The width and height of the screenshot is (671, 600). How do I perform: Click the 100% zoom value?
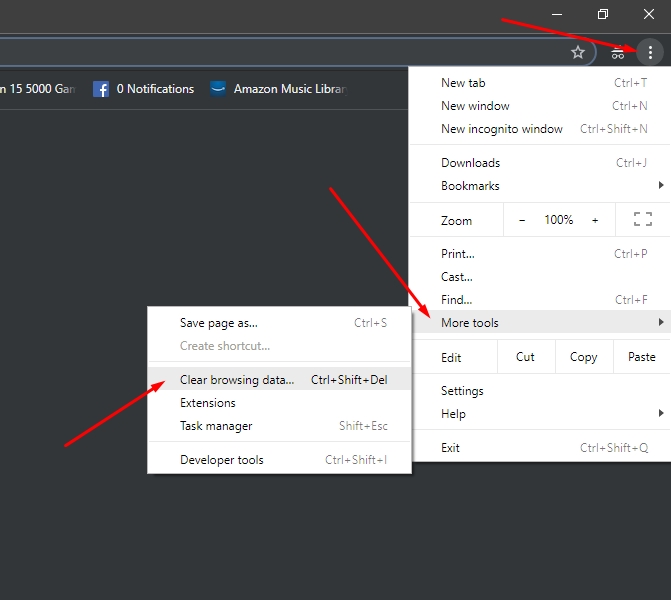558,220
